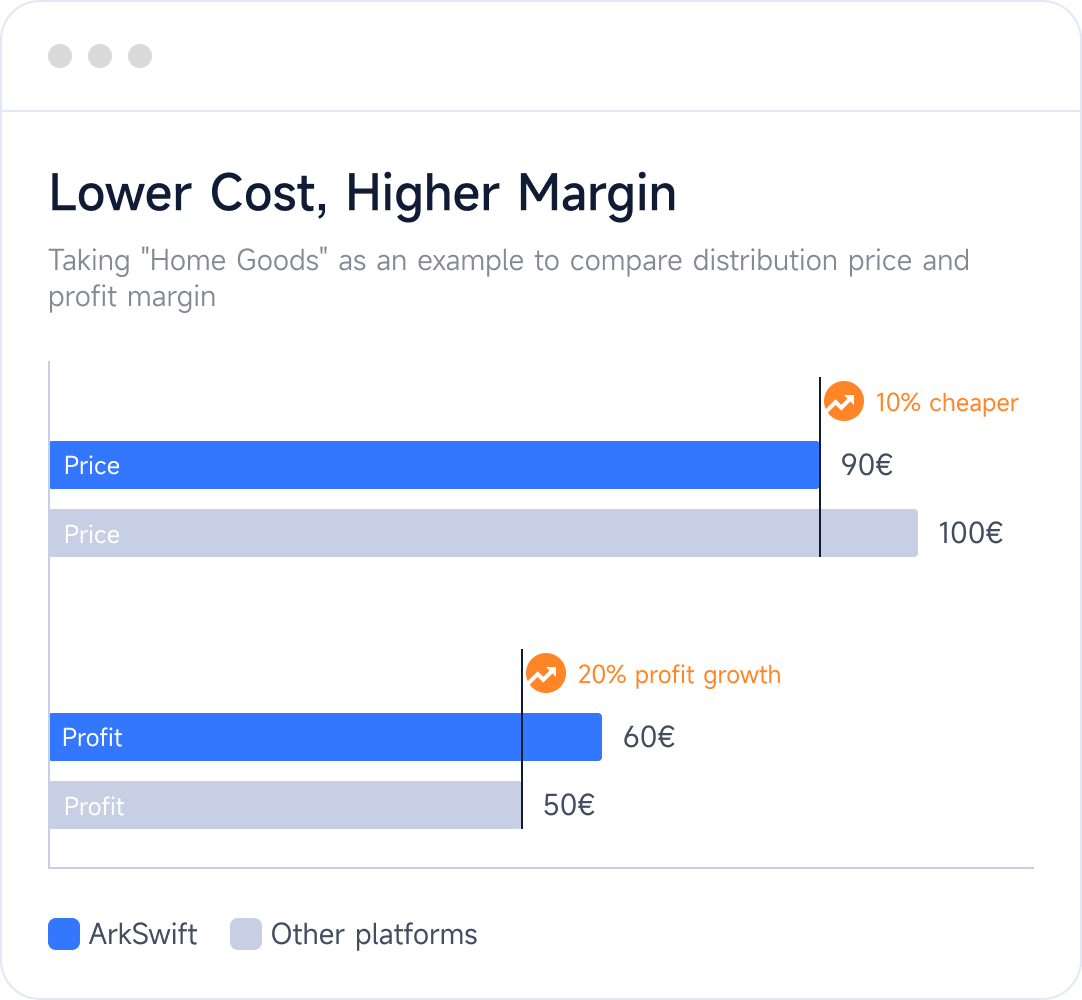This screenshot has height=1000, width=1082.
Task: Click the 100€ price value
Action: pyautogui.click(x=970, y=533)
